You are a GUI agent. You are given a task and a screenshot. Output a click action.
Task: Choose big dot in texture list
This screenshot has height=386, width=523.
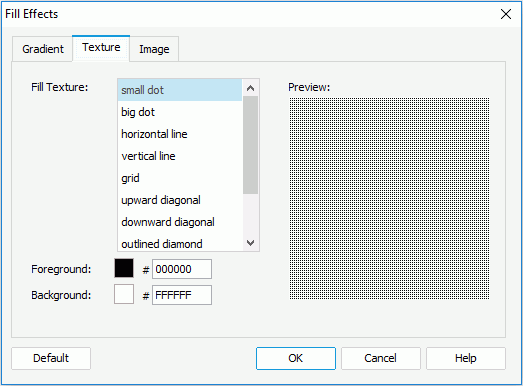180,112
